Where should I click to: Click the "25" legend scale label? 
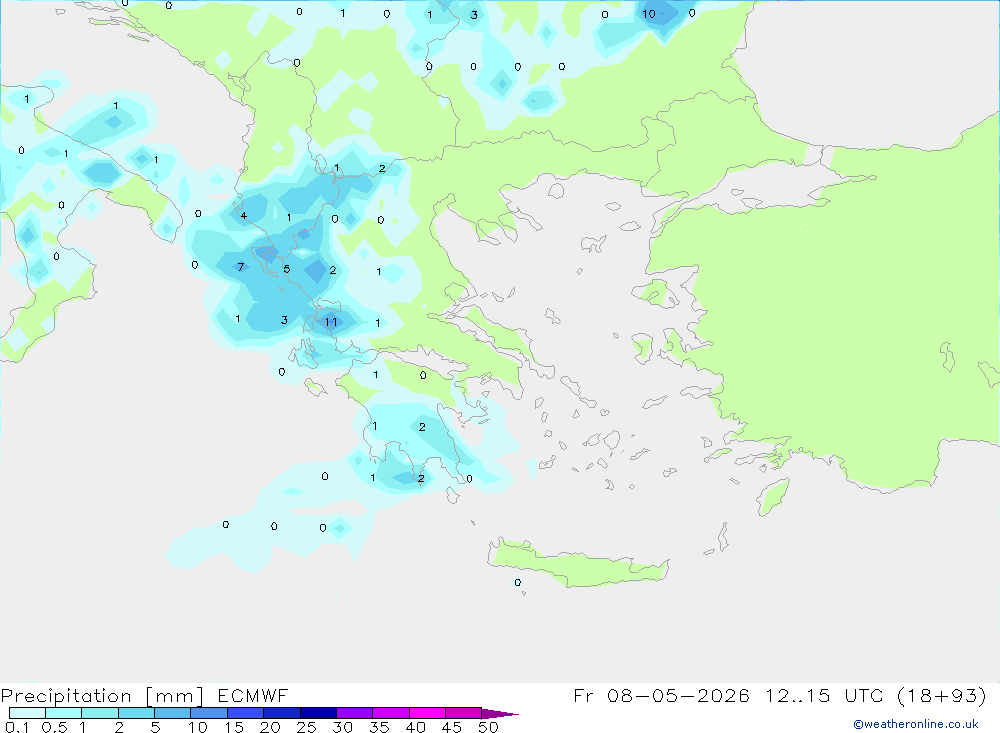pyautogui.click(x=306, y=727)
